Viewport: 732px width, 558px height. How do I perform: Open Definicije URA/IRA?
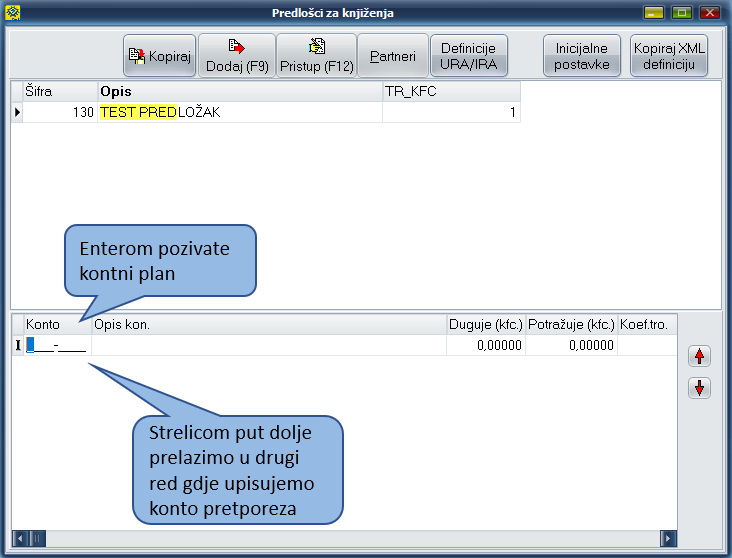coord(470,56)
